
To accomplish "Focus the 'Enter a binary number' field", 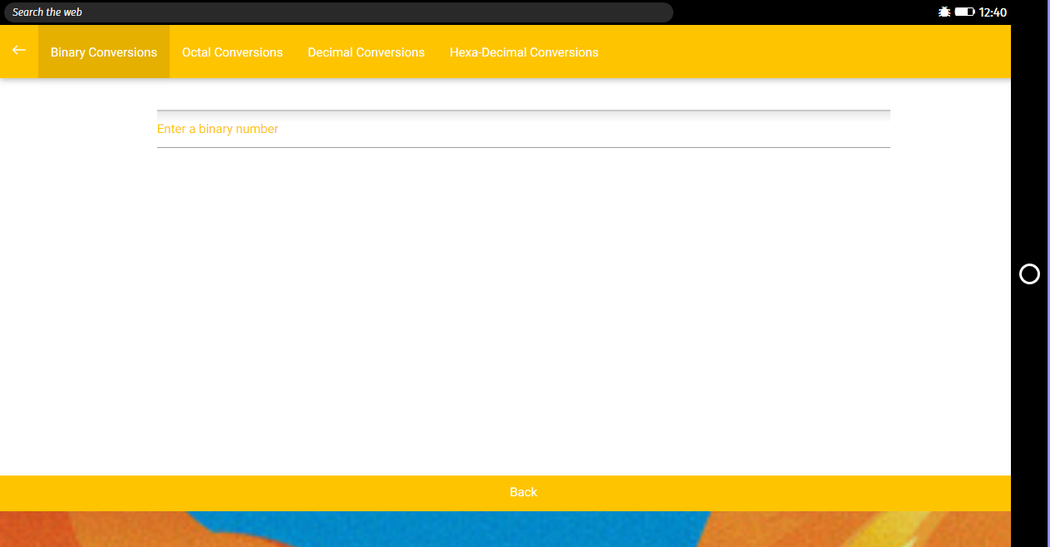I will click(523, 129).
